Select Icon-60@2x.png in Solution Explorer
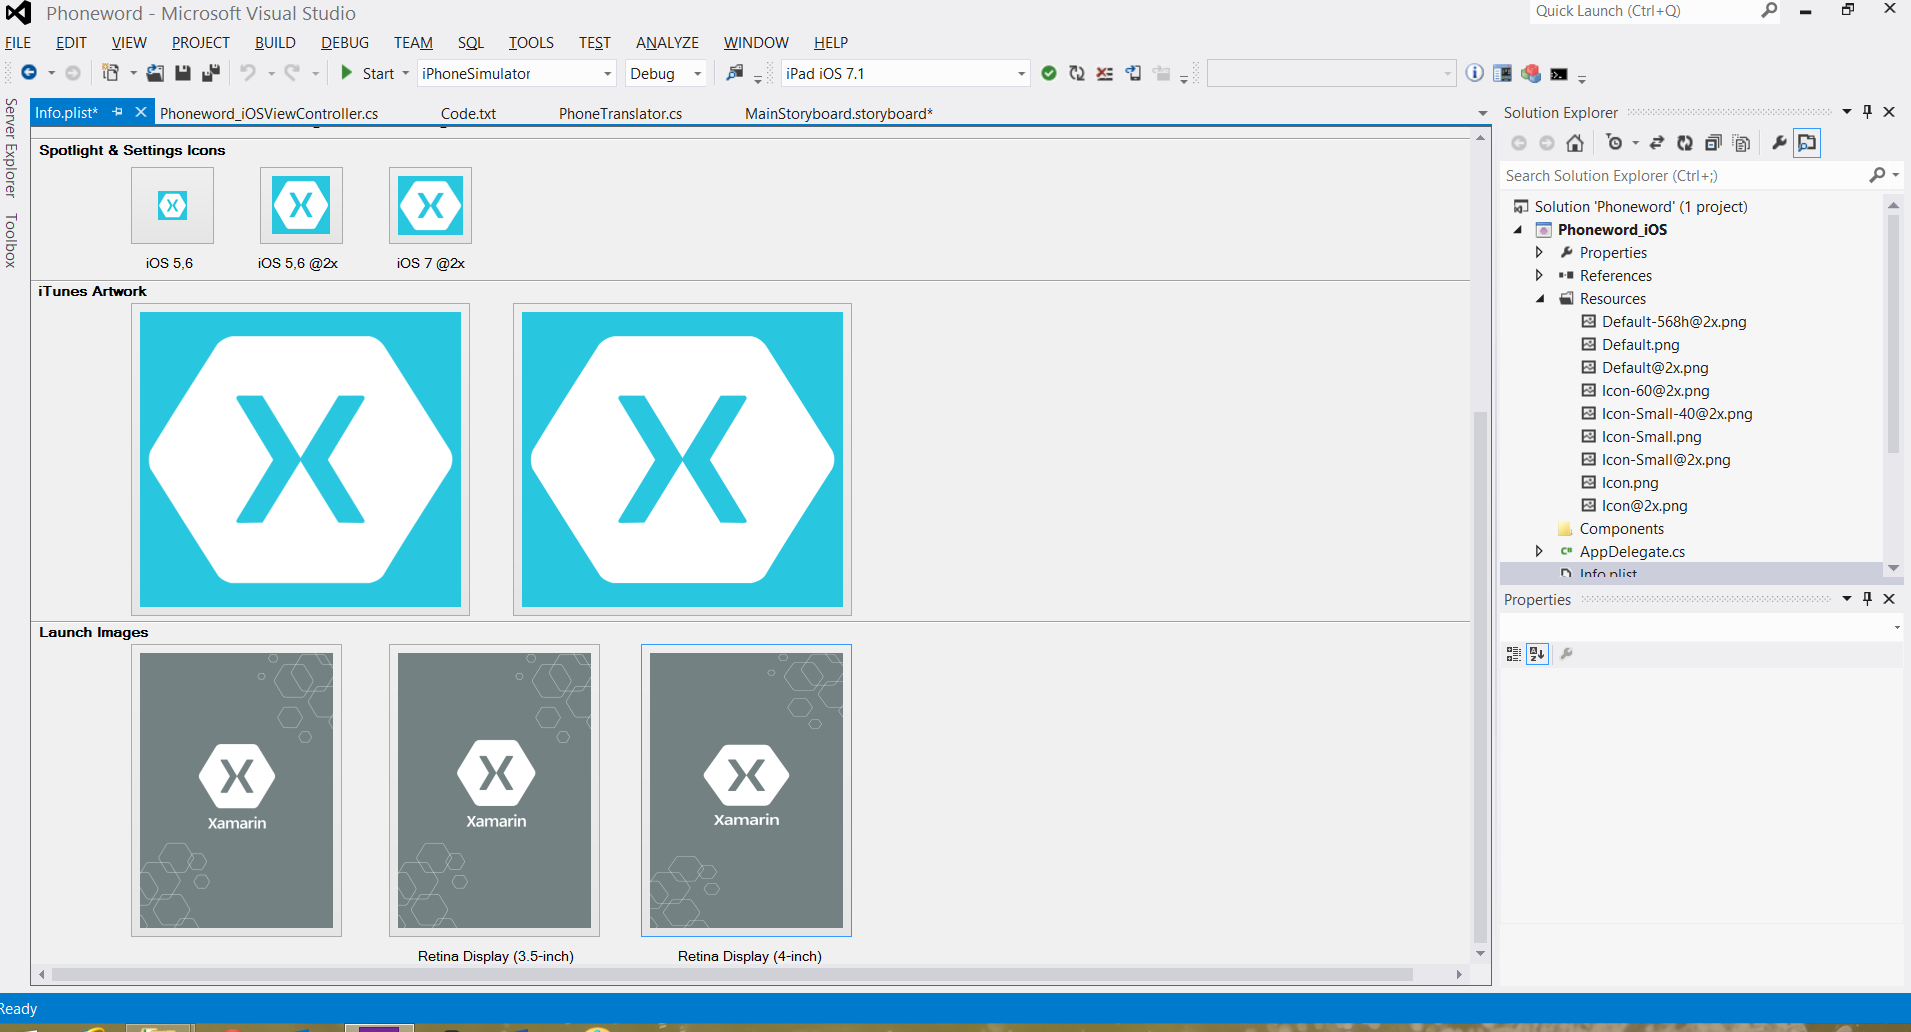1911x1032 pixels. (x=1655, y=391)
